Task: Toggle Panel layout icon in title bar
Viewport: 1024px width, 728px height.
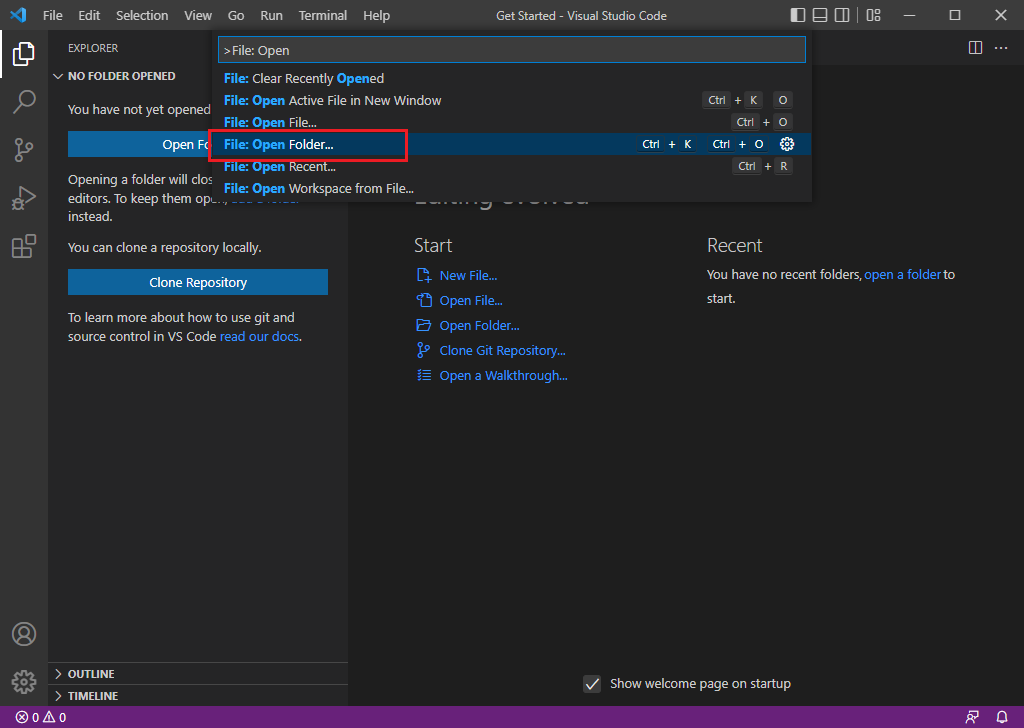Action: pyautogui.click(x=820, y=15)
